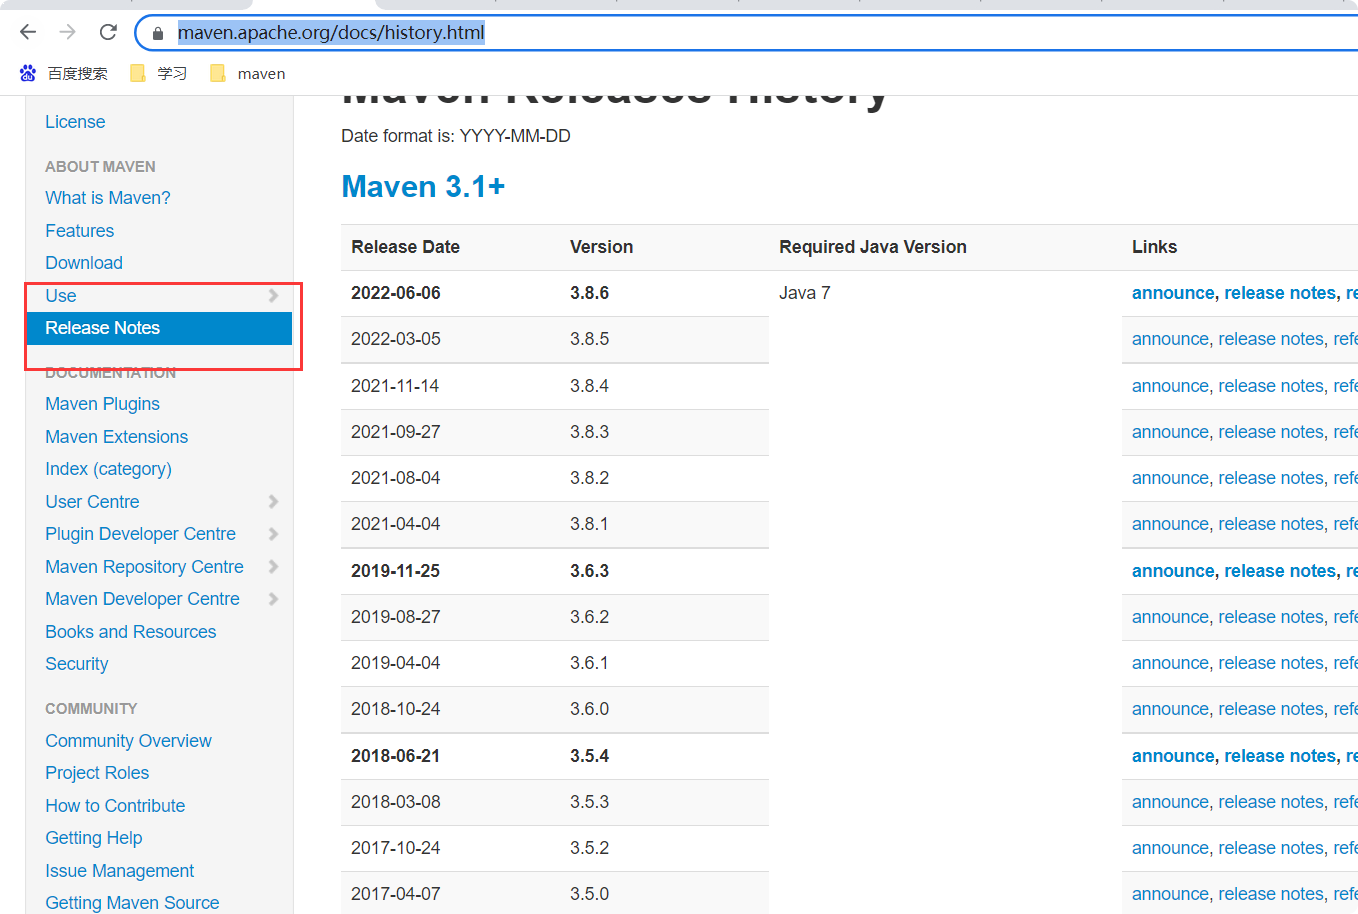Select the date 2019-11-25
The width and height of the screenshot is (1358, 914).
396,571
